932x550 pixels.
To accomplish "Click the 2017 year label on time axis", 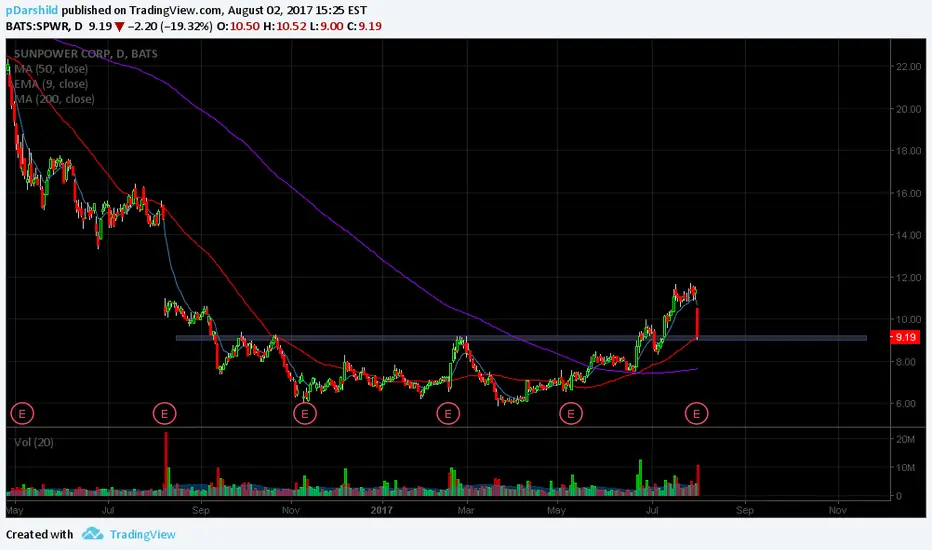I will pyautogui.click(x=382, y=510).
